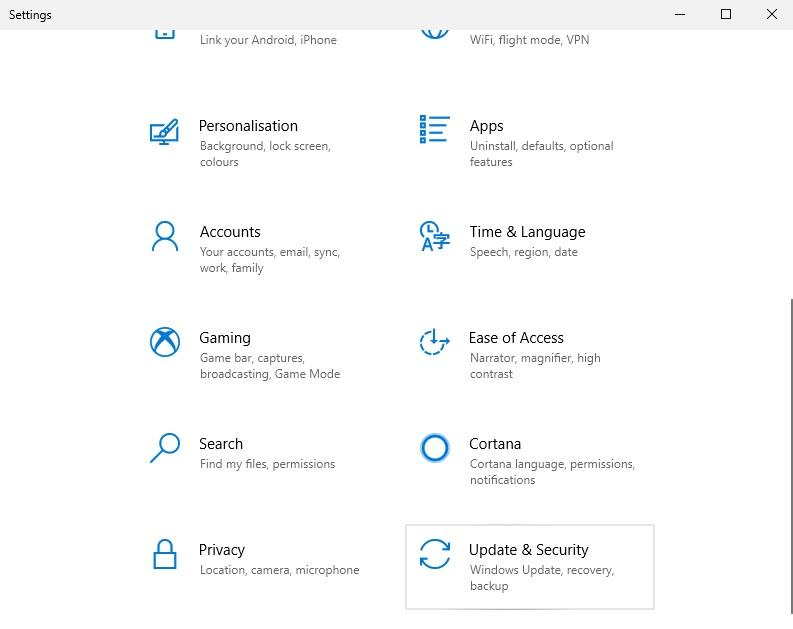
Task: Click the vertical scrollbar thumb
Action: (790, 456)
